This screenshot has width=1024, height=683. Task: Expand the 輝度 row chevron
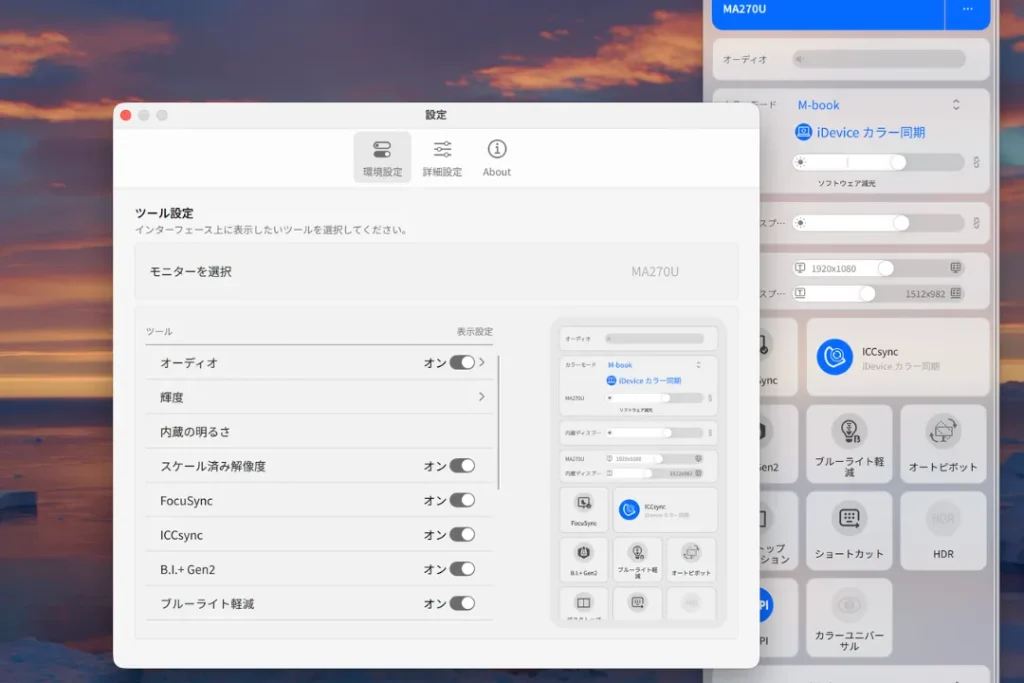coord(481,397)
